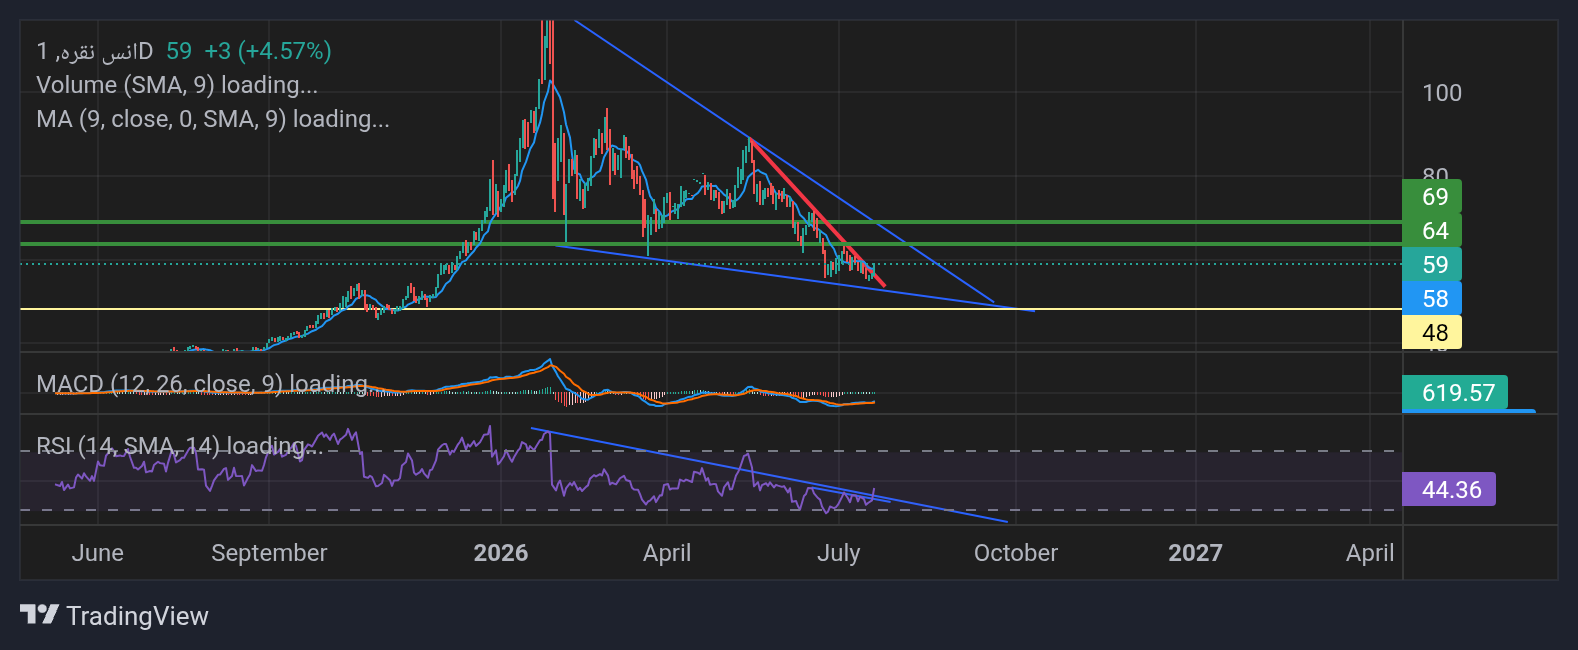
Task: Click the green 69 price label
Action: 1432,197
